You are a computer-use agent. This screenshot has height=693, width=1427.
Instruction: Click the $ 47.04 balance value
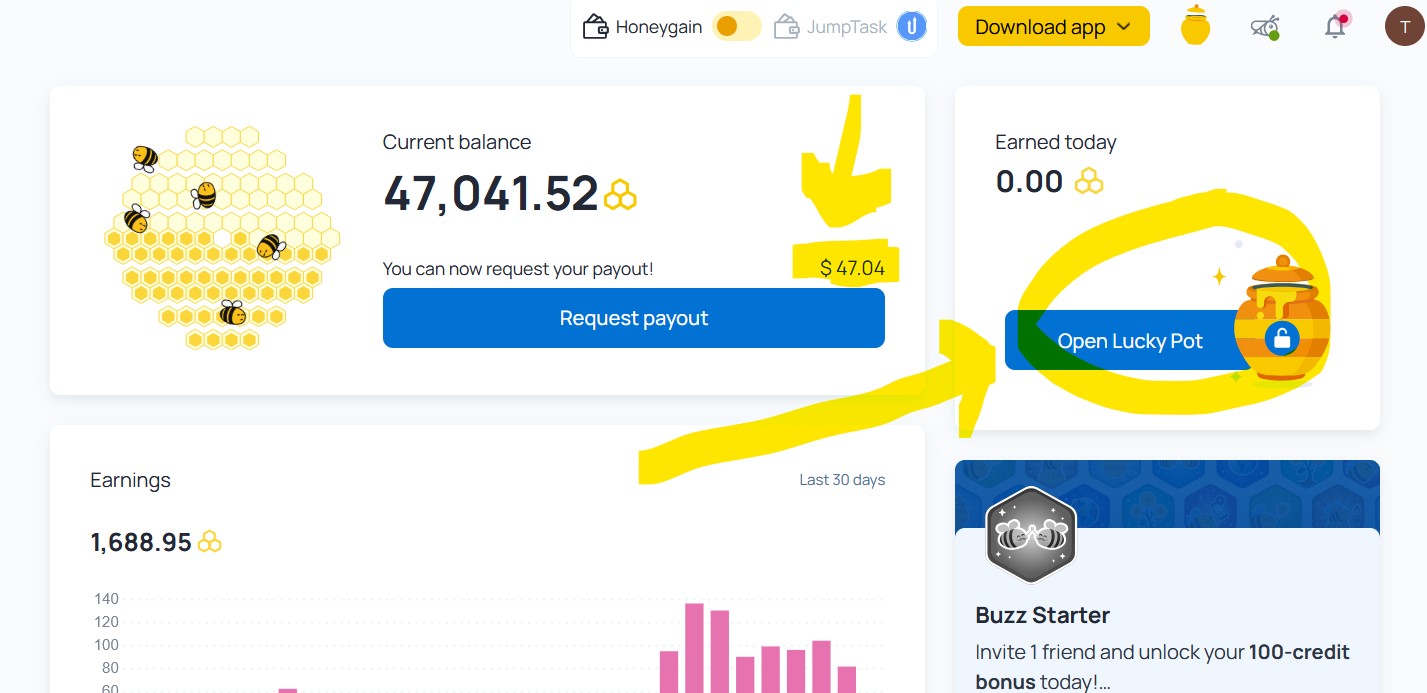pyautogui.click(x=852, y=268)
